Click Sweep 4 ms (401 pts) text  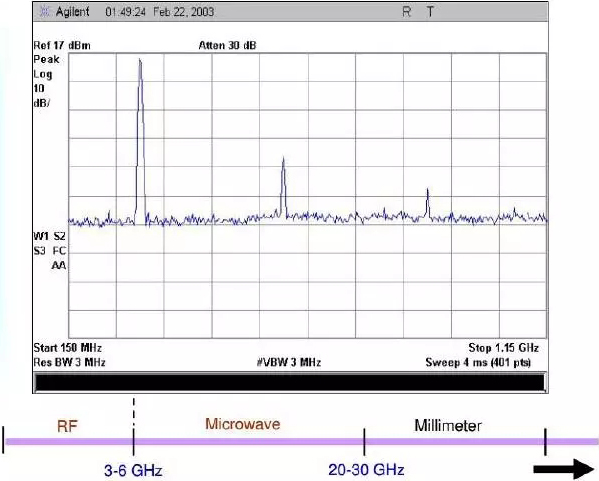[x=478, y=362]
